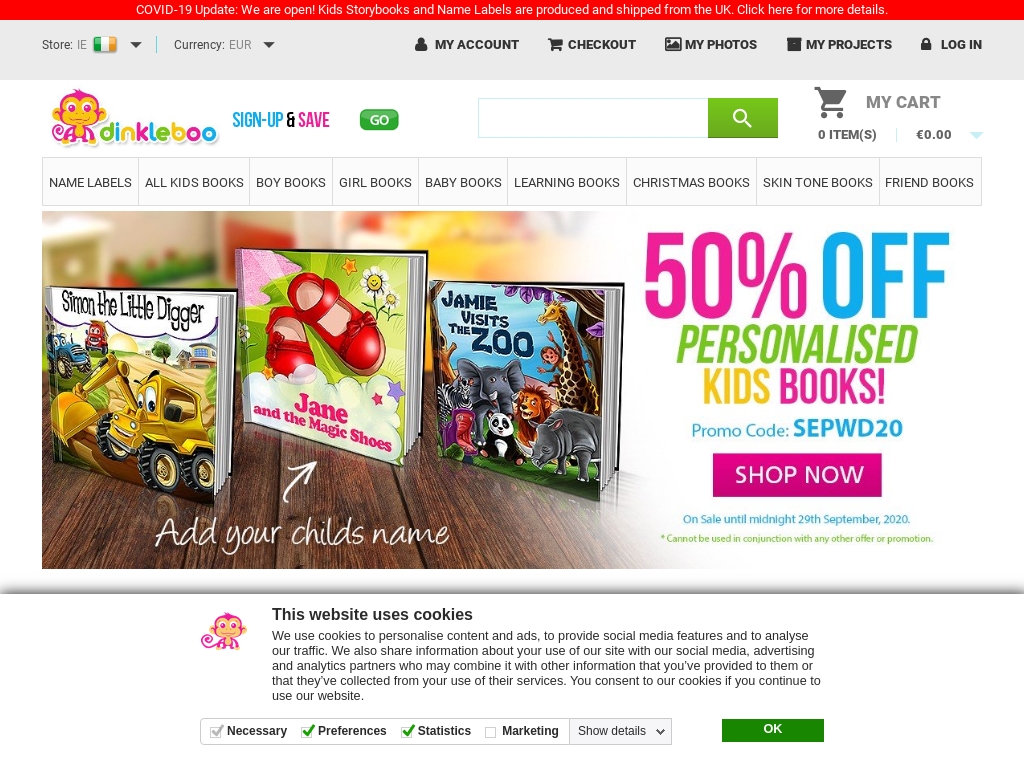Uncheck the Preferences cookies checkbox
This screenshot has height=768, width=1024.
tap(308, 731)
